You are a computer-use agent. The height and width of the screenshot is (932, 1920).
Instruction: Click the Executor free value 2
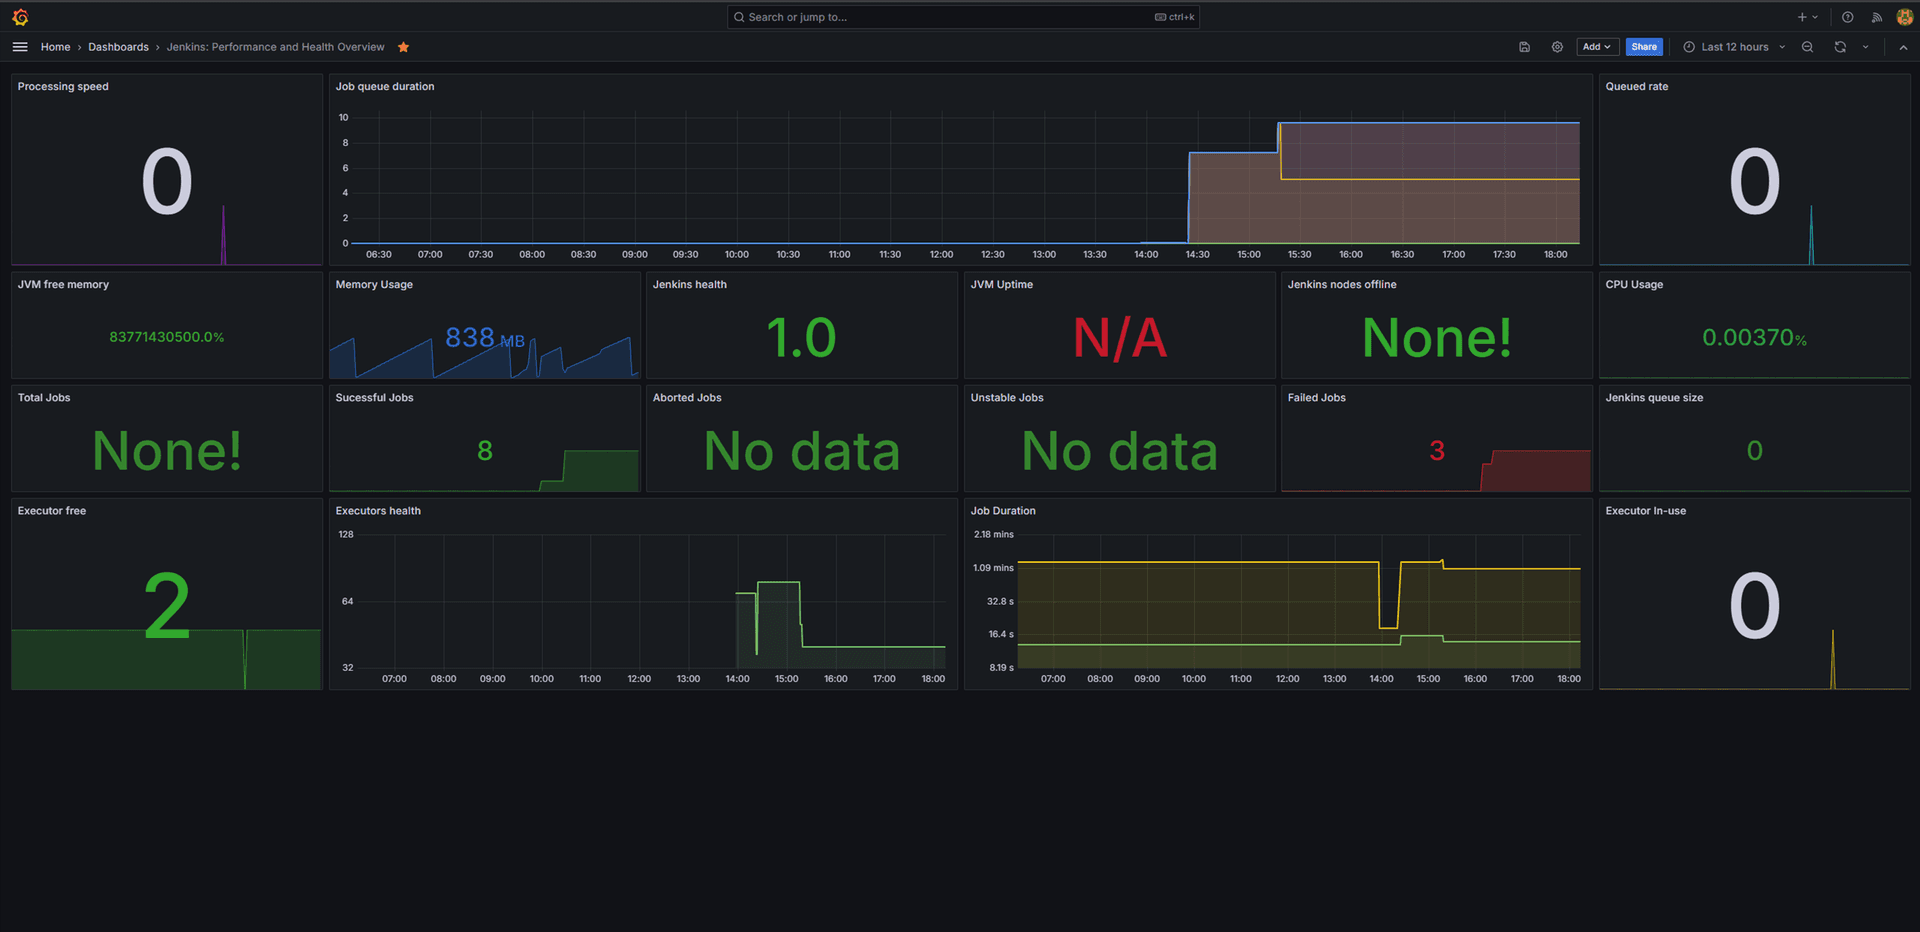pyautogui.click(x=167, y=606)
